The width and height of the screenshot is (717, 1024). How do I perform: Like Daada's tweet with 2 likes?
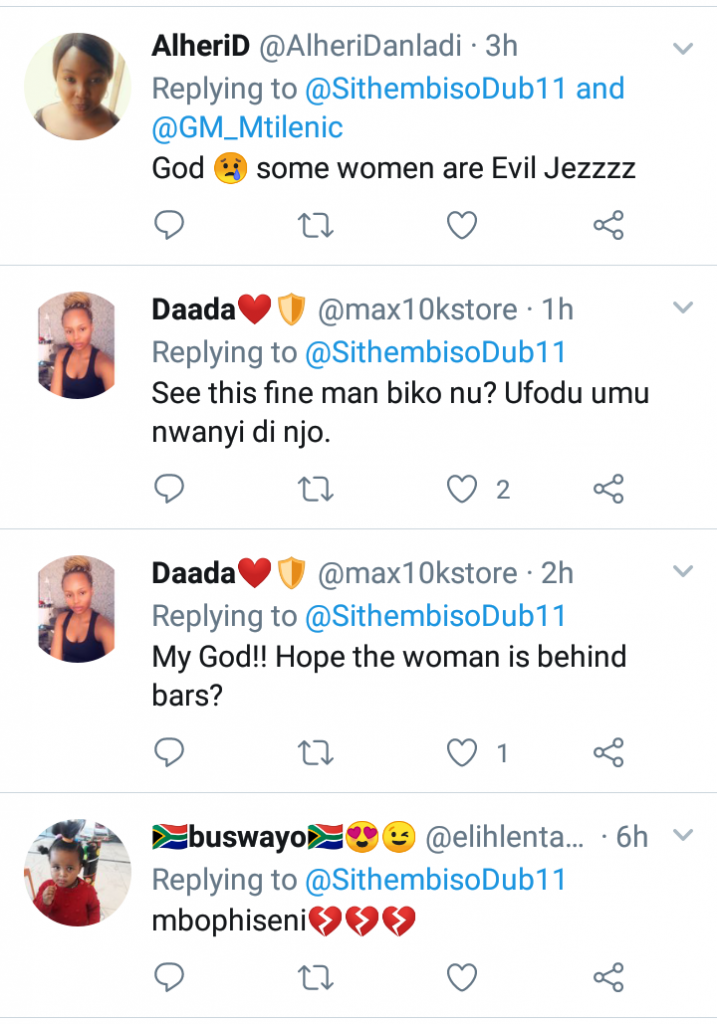coord(461,489)
